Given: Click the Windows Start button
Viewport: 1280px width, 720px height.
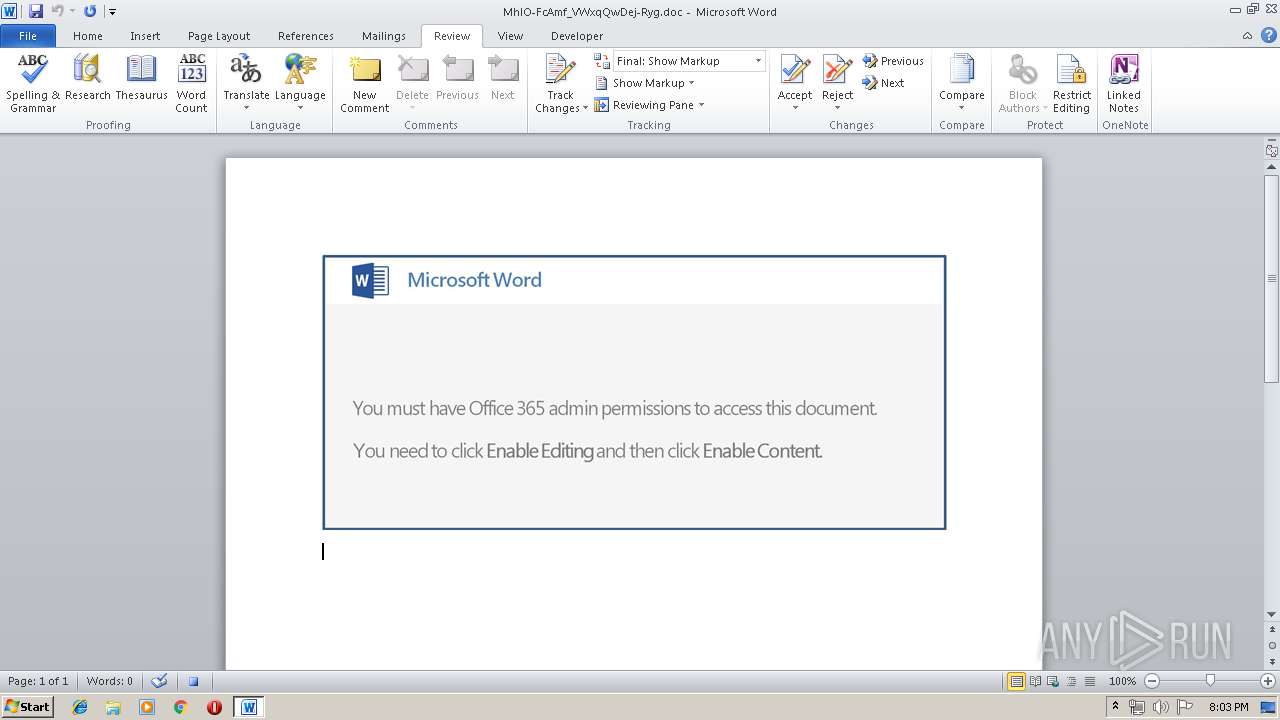Looking at the screenshot, I should (28, 707).
